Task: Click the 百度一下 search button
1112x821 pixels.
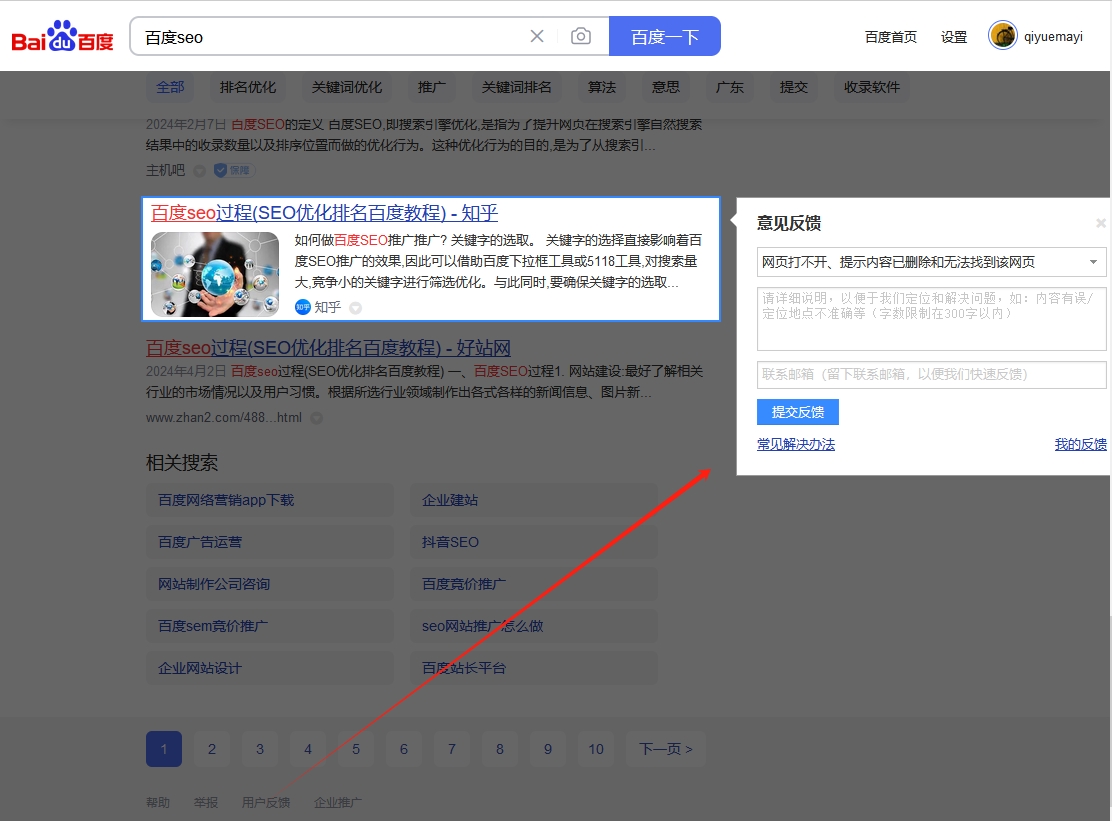Action: pyautogui.click(x=665, y=36)
